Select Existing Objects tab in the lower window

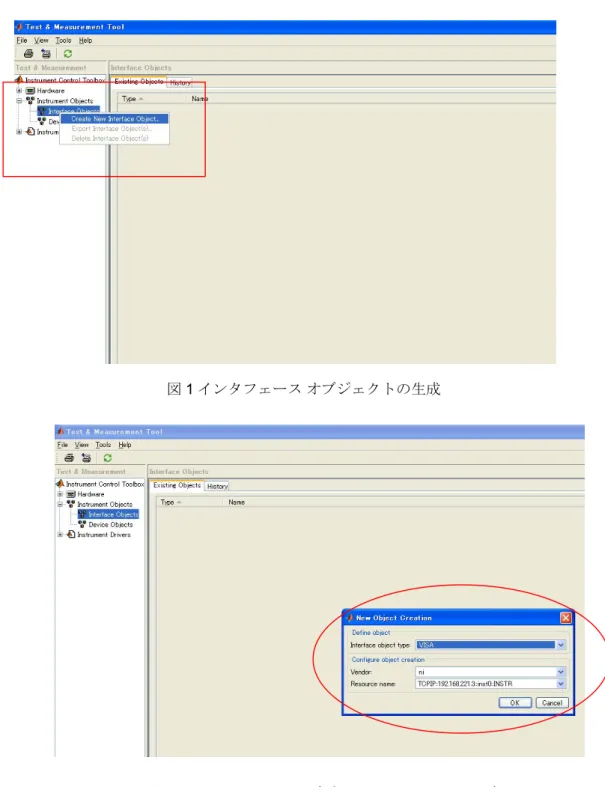point(177,485)
